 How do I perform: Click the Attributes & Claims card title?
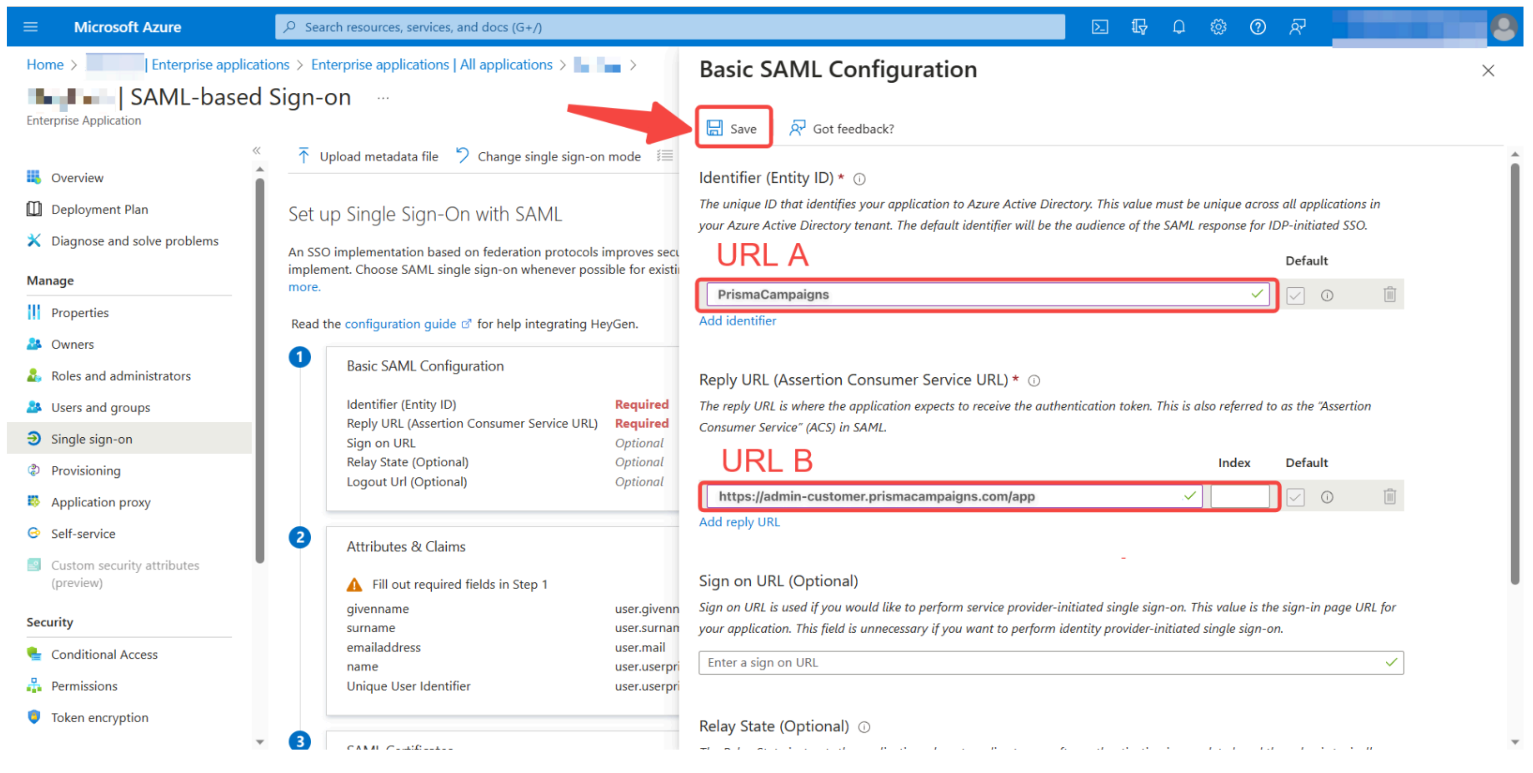click(406, 547)
